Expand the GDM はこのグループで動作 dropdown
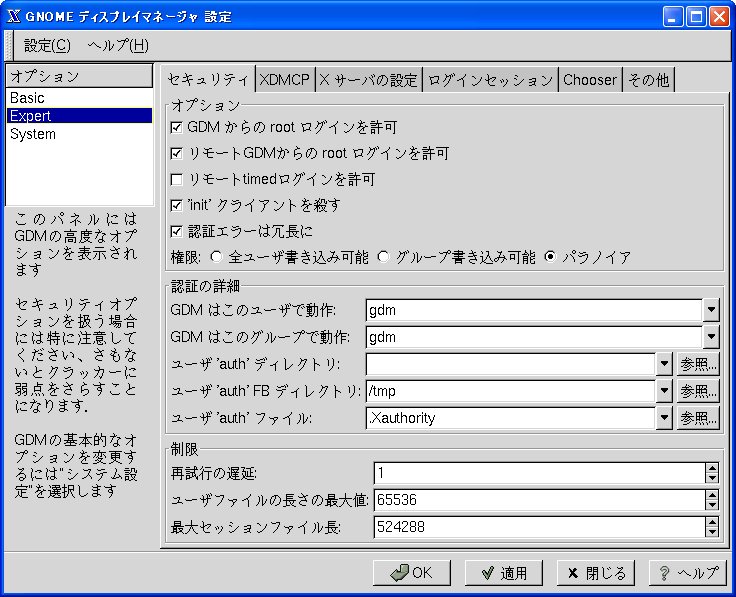 711,337
